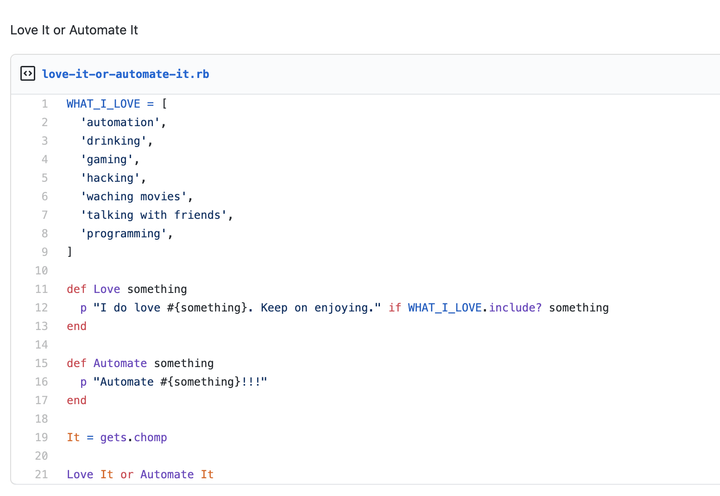Image resolution: width=720 pixels, height=496 pixels.
Task: Click line number 9
Action: pos(44,252)
